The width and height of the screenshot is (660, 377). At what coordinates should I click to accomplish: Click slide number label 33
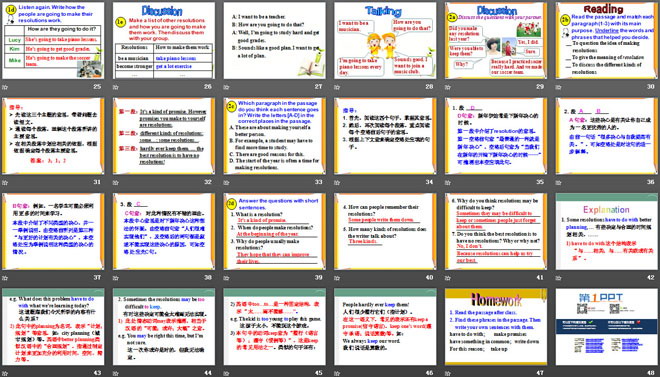coord(319,182)
